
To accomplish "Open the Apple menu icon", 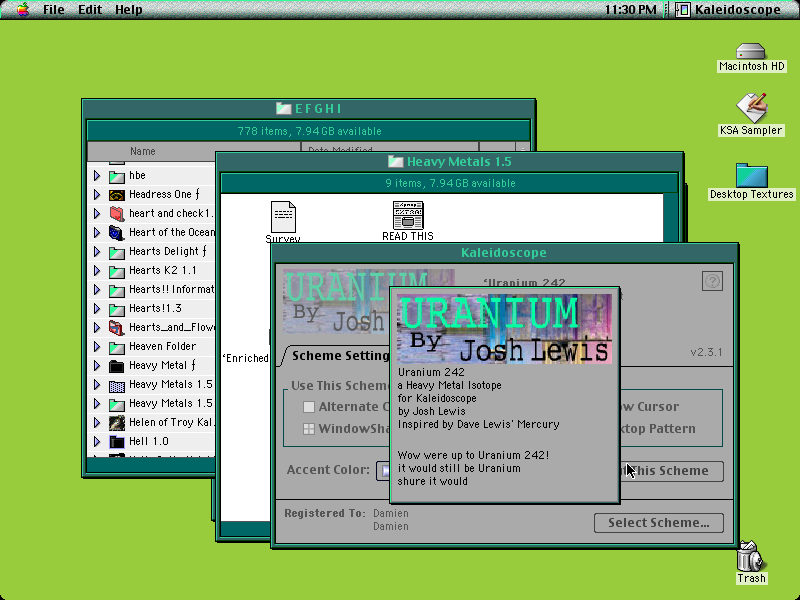I will click(22, 9).
